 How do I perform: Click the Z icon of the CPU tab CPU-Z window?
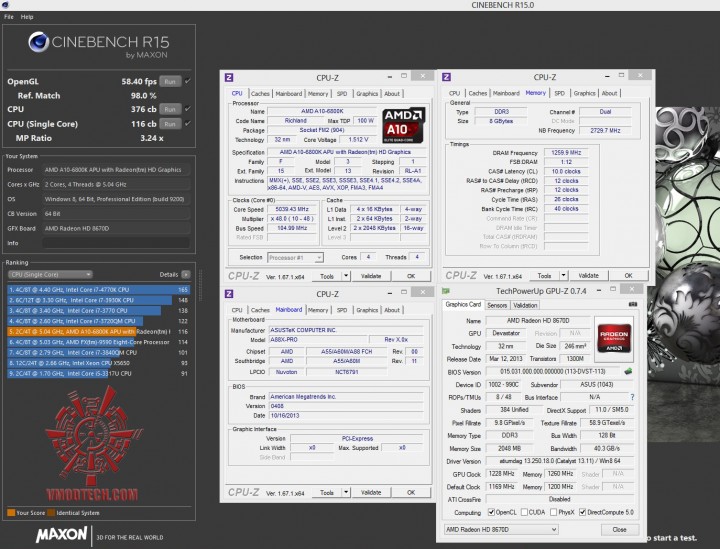coord(229,77)
